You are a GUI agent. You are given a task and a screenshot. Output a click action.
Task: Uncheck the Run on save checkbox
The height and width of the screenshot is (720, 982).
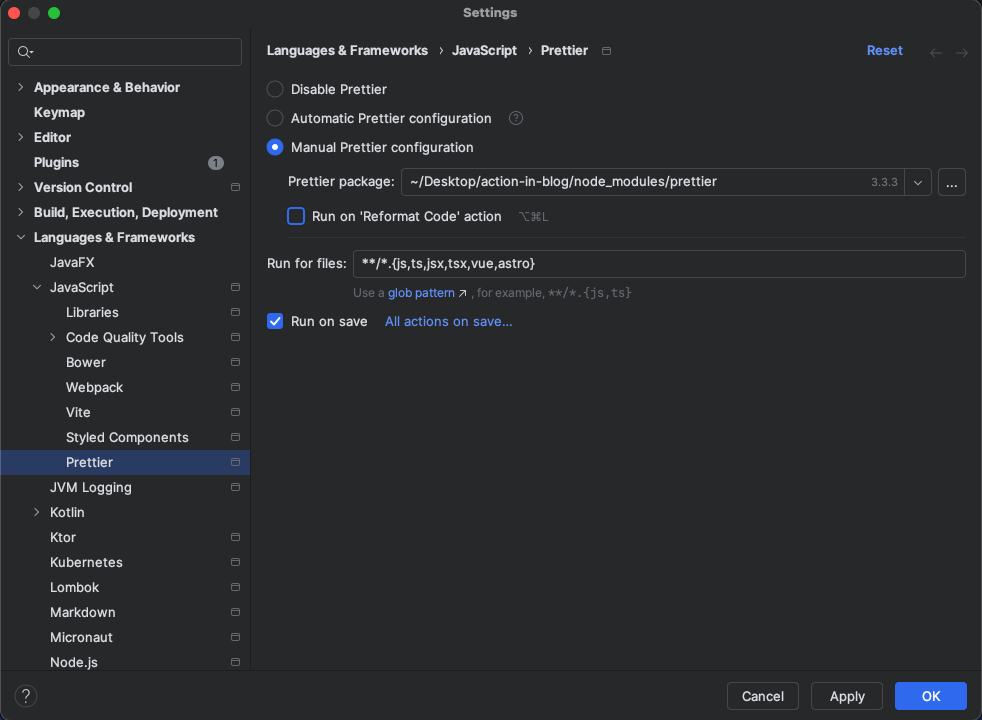[x=275, y=321]
